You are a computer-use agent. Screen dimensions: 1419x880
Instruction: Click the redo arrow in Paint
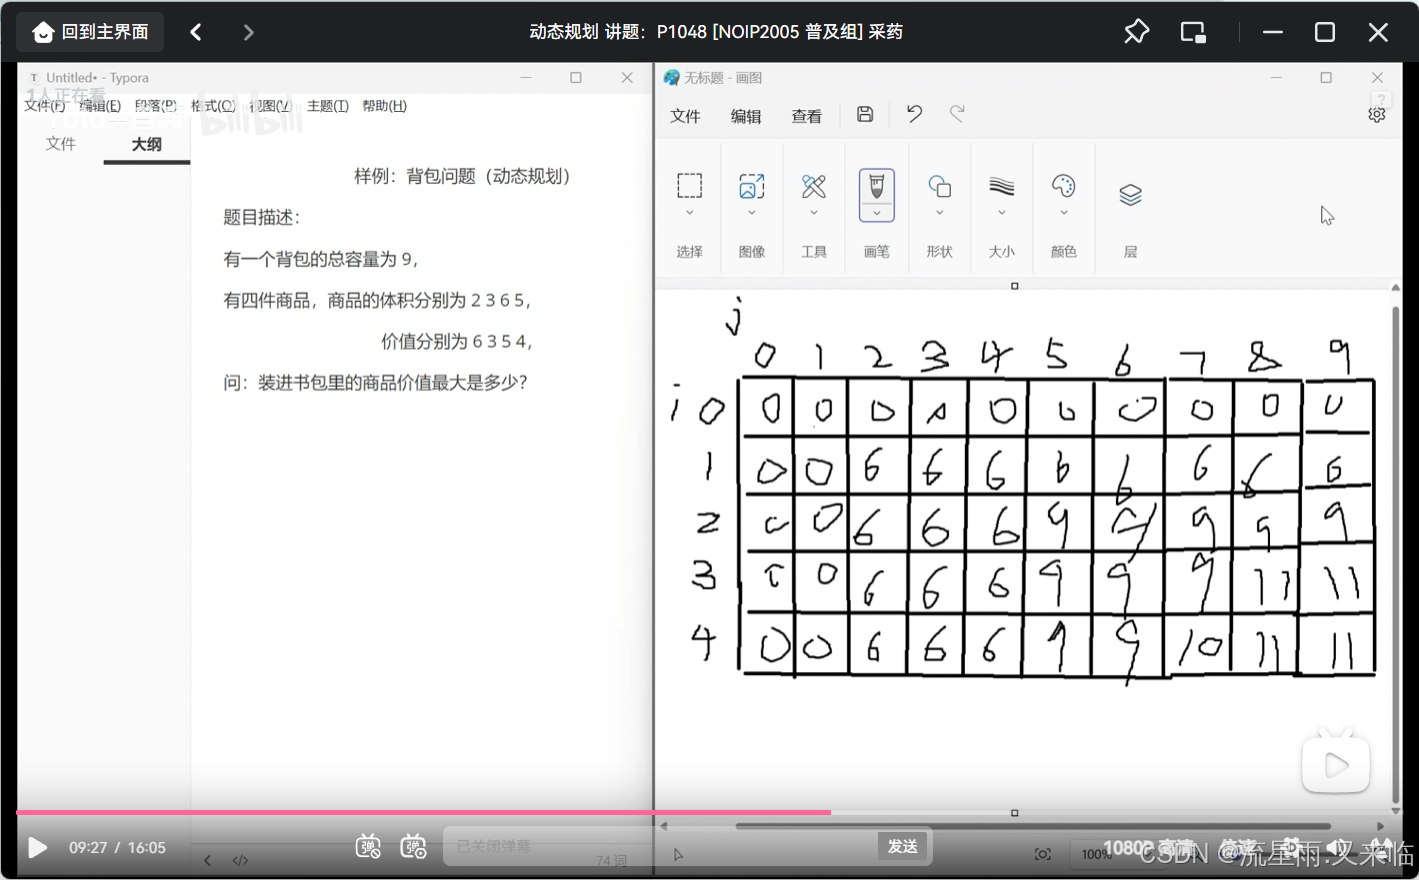click(x=957, y=114)
